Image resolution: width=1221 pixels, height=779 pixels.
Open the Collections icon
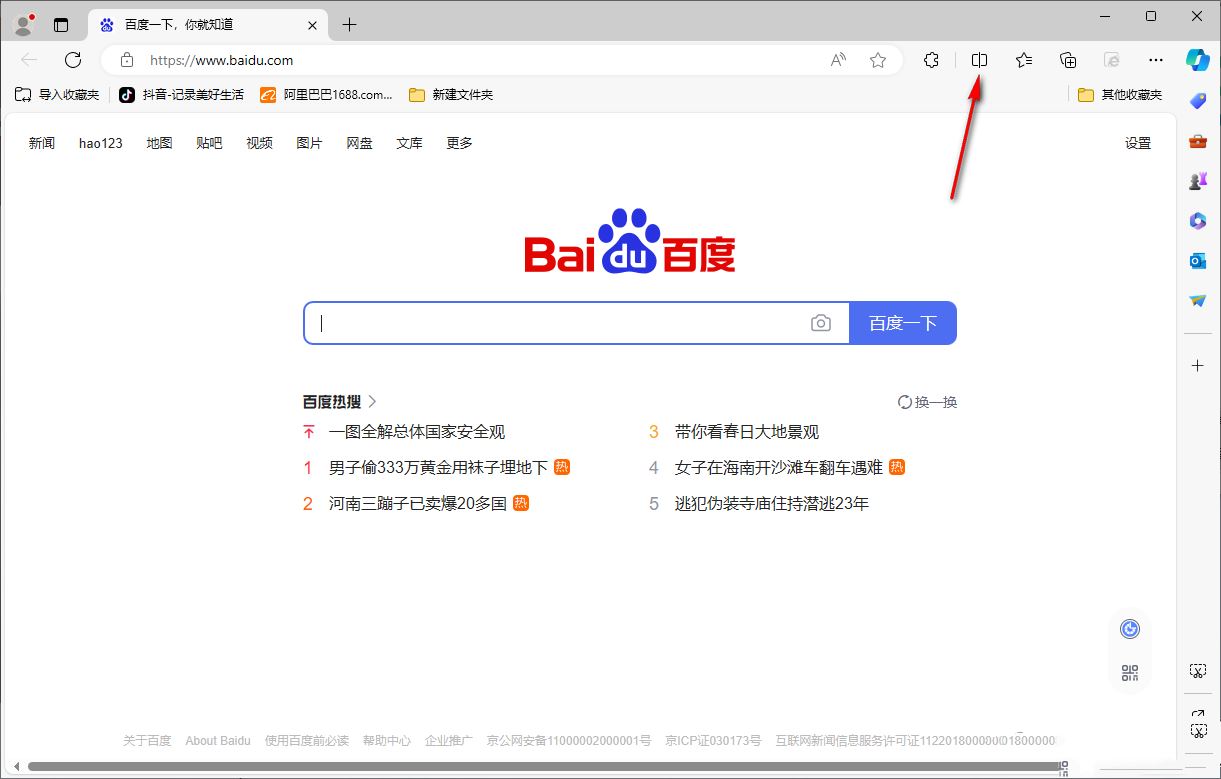1068,60
